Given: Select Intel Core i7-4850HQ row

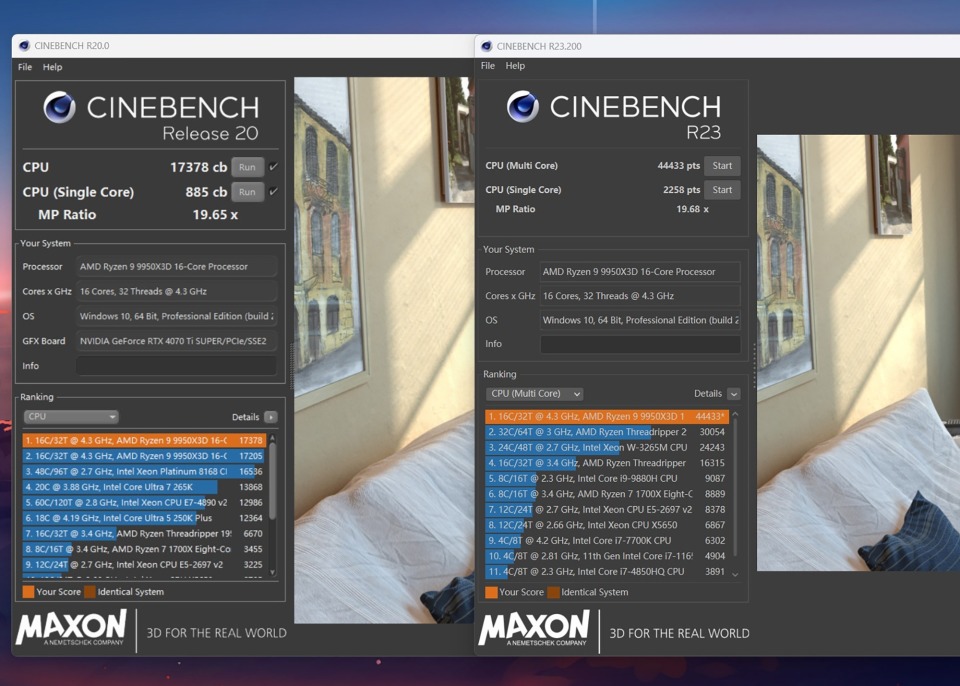Looking at the screenshot, I should pos(607,571).
